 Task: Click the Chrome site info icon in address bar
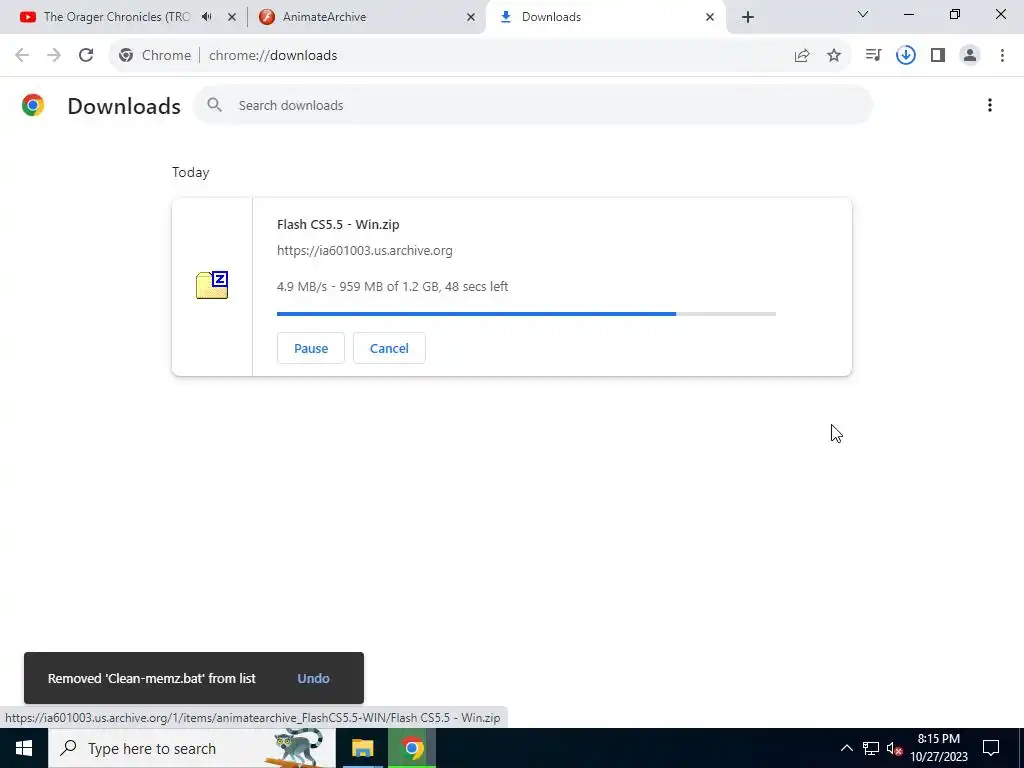[126, 56]
